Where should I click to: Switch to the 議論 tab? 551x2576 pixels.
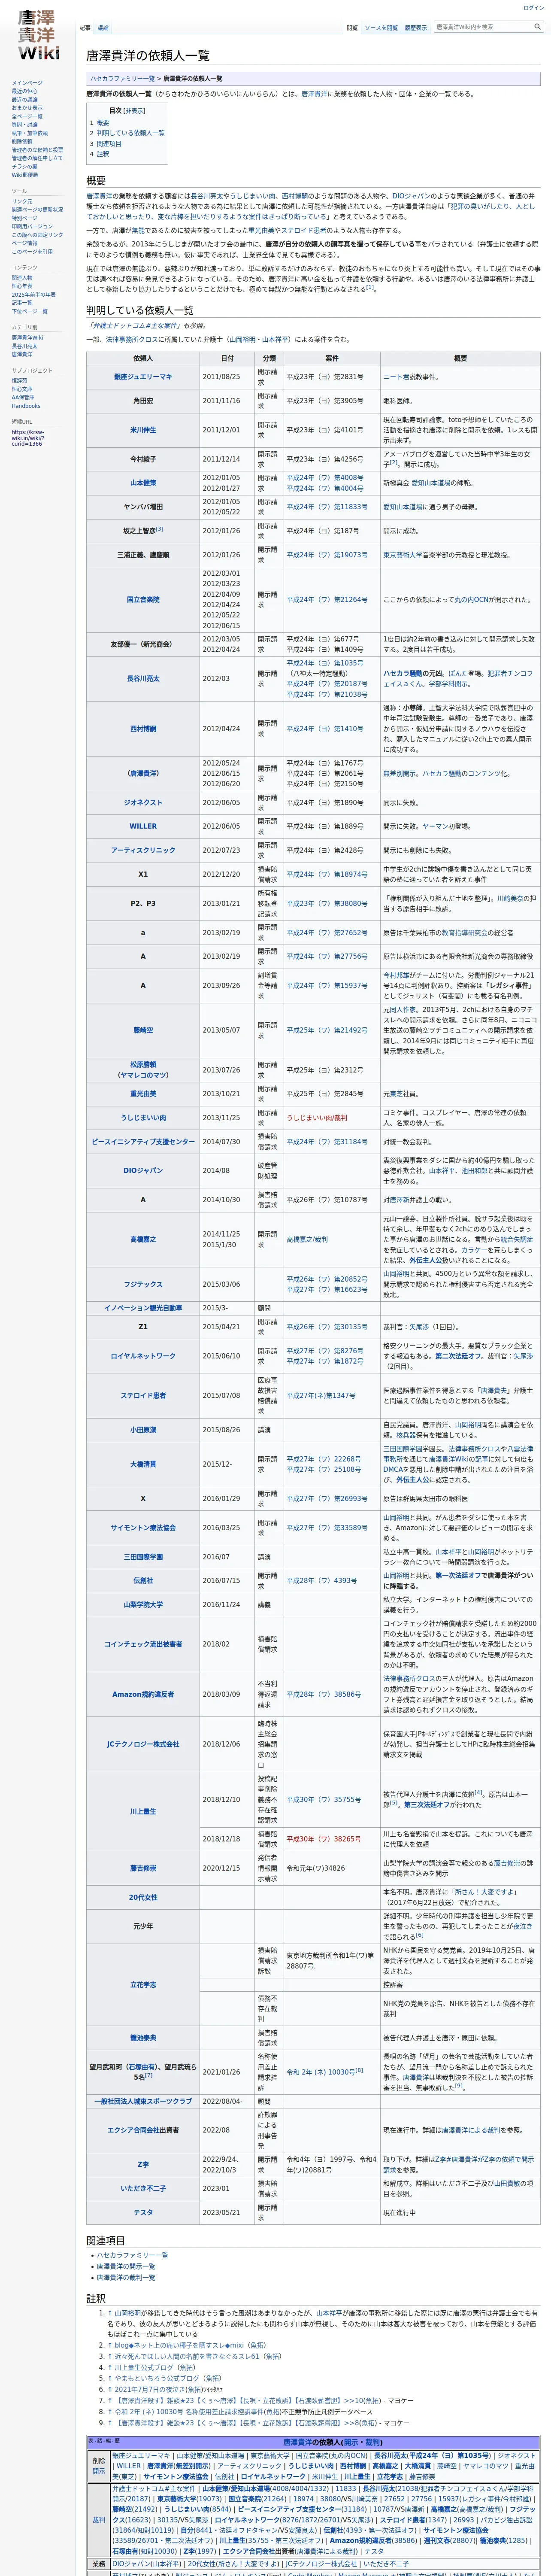click(103, 28)
